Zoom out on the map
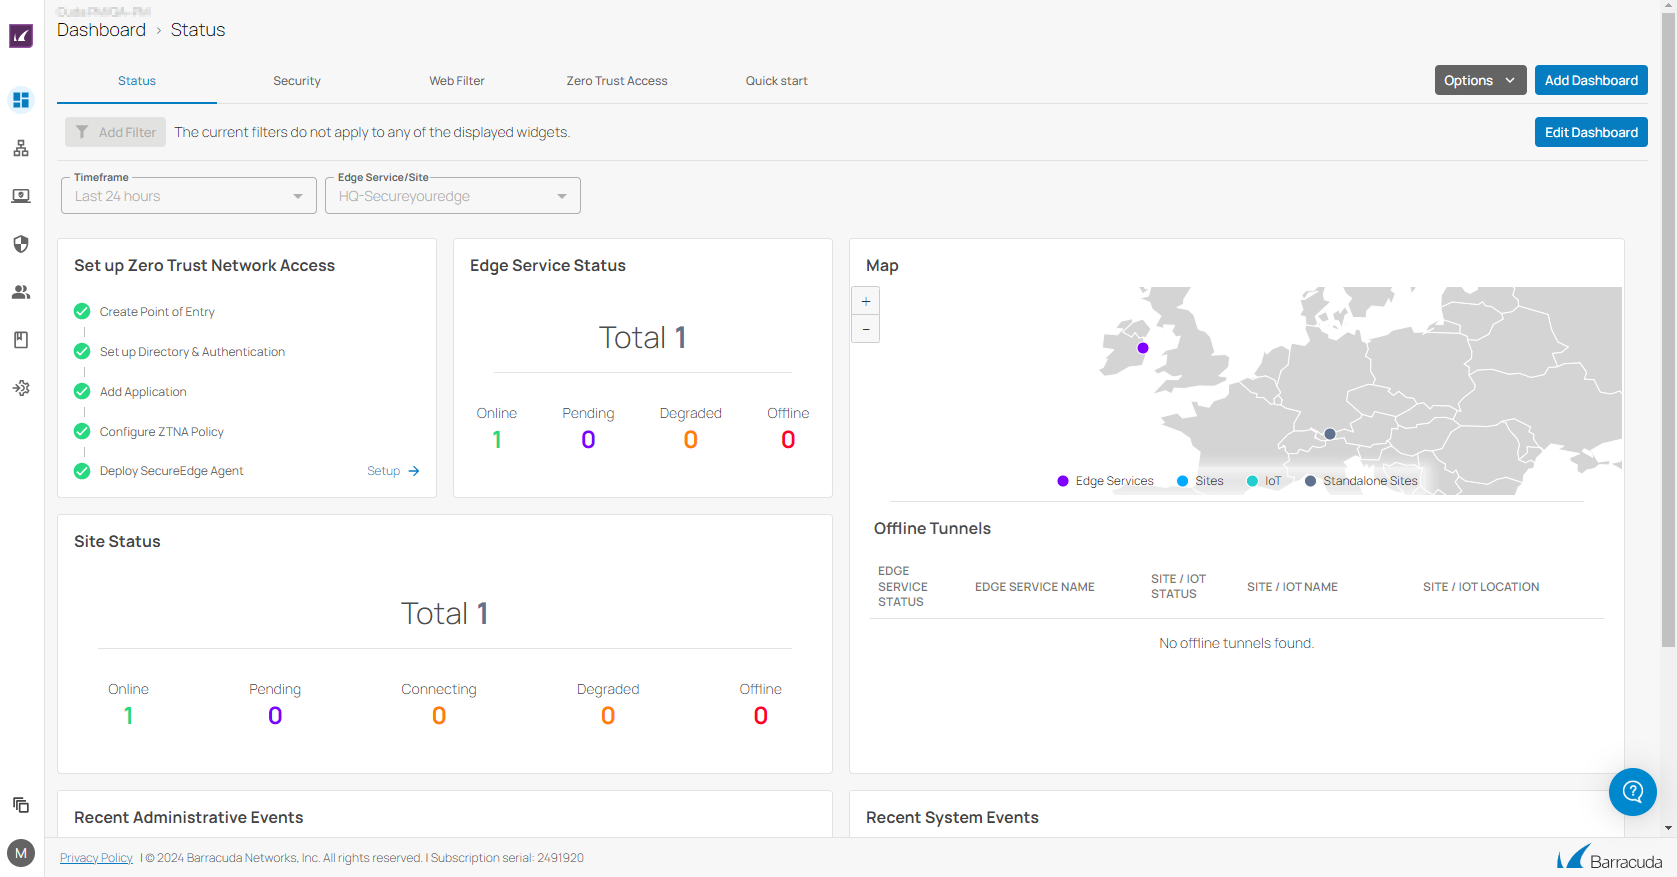This screenshot has height=877, width=1677. (x=866, y=329)
